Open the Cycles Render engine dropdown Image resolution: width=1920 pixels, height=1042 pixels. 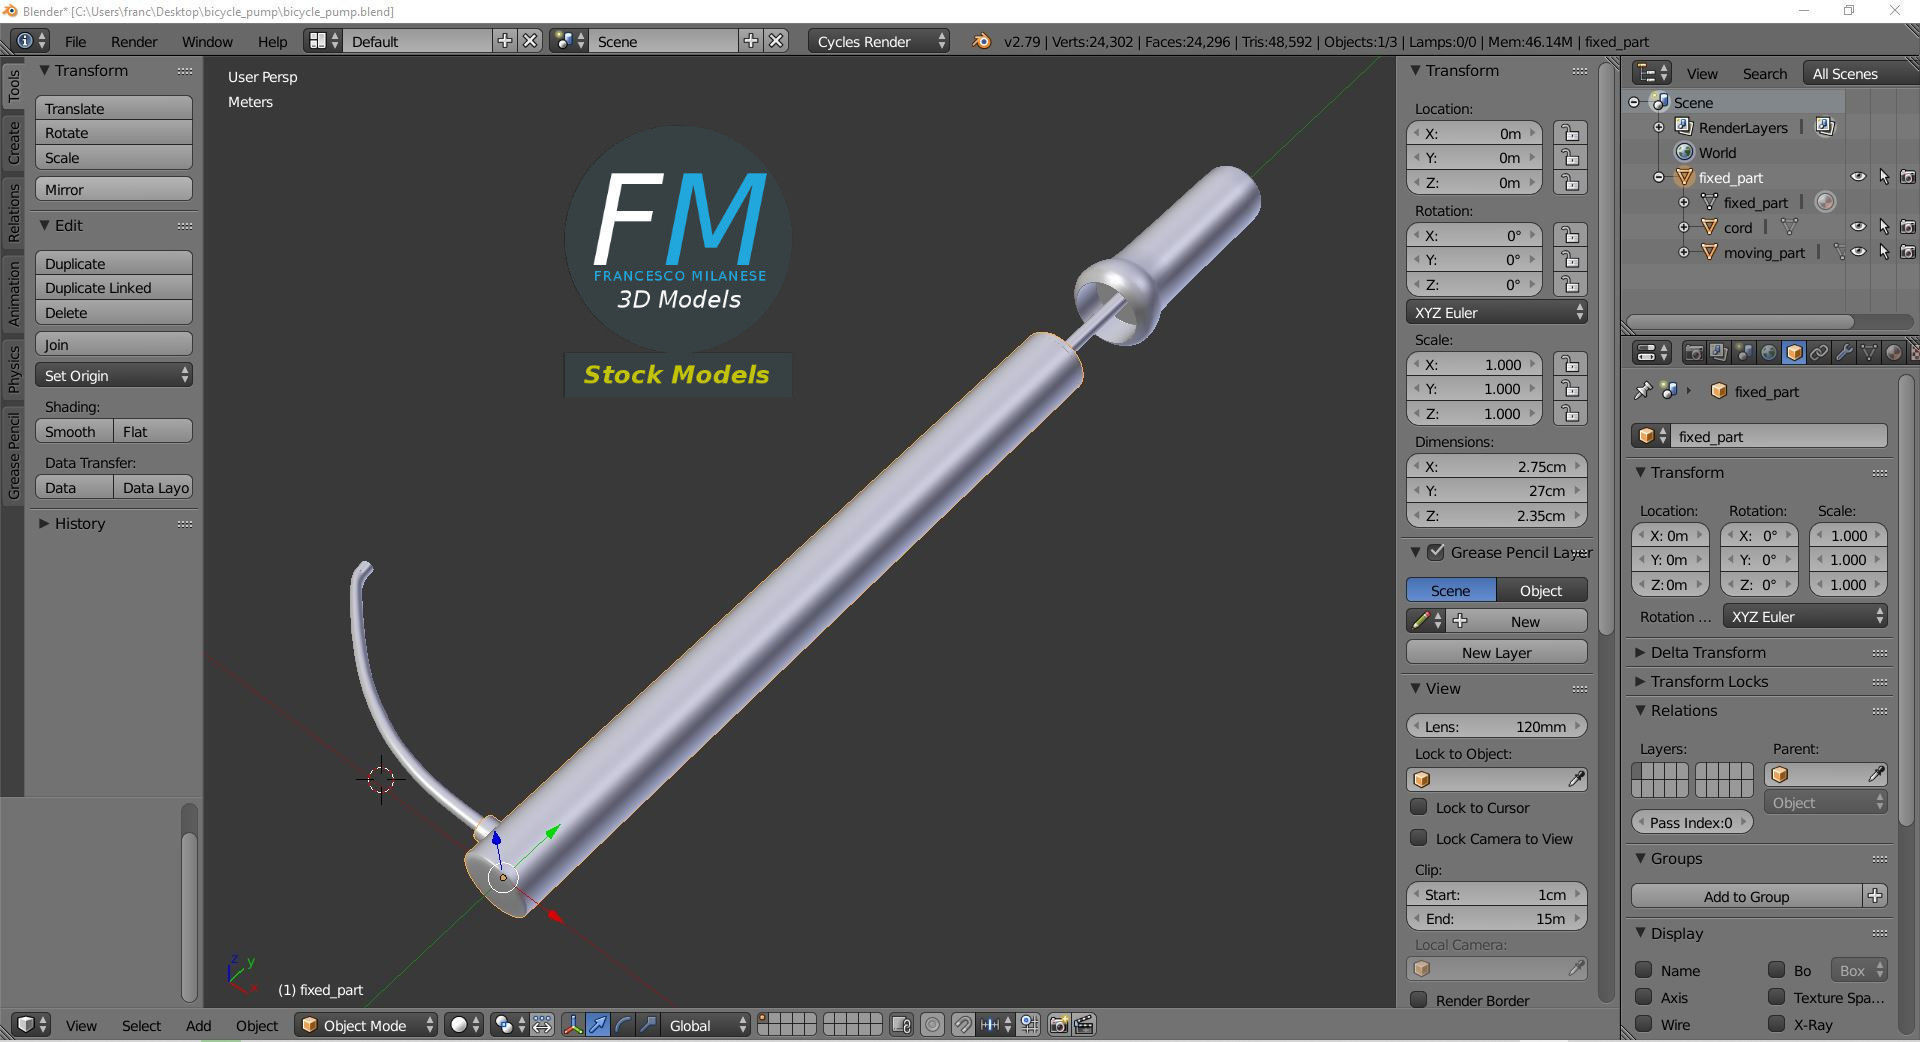point(878,41)
